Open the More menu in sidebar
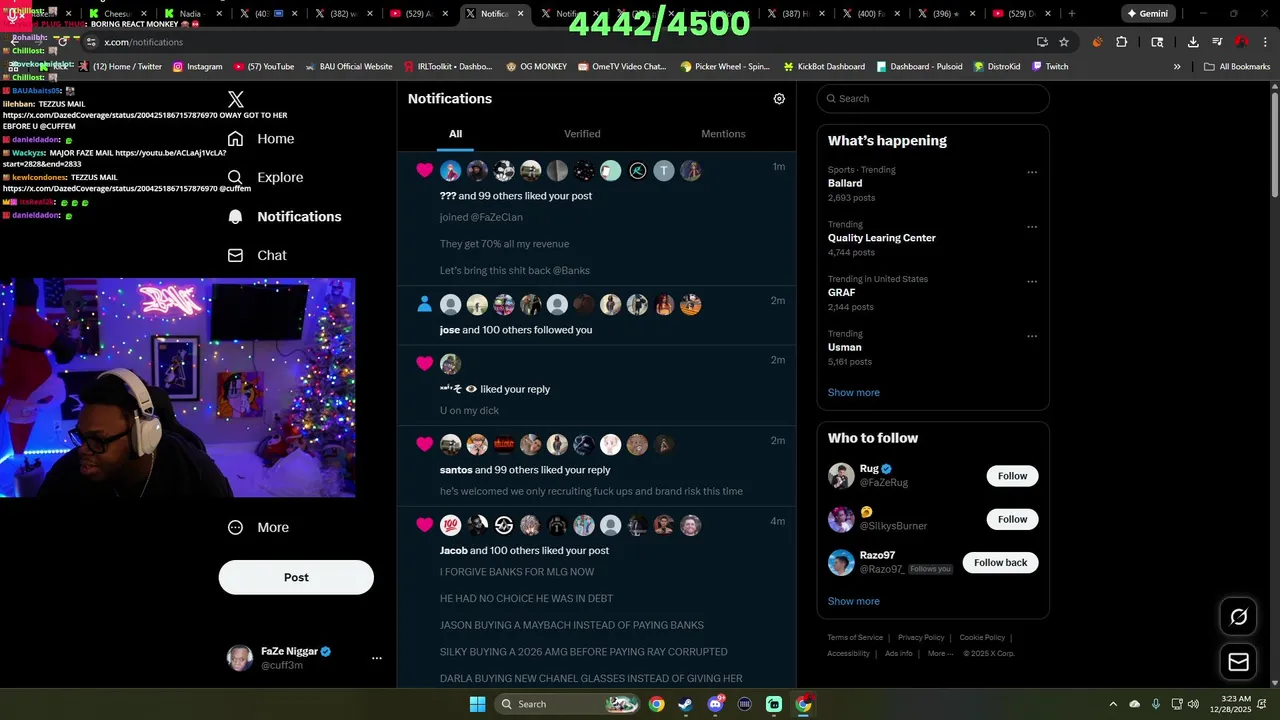This screenshot has height=720, width=1280. (x=258, y=527)
